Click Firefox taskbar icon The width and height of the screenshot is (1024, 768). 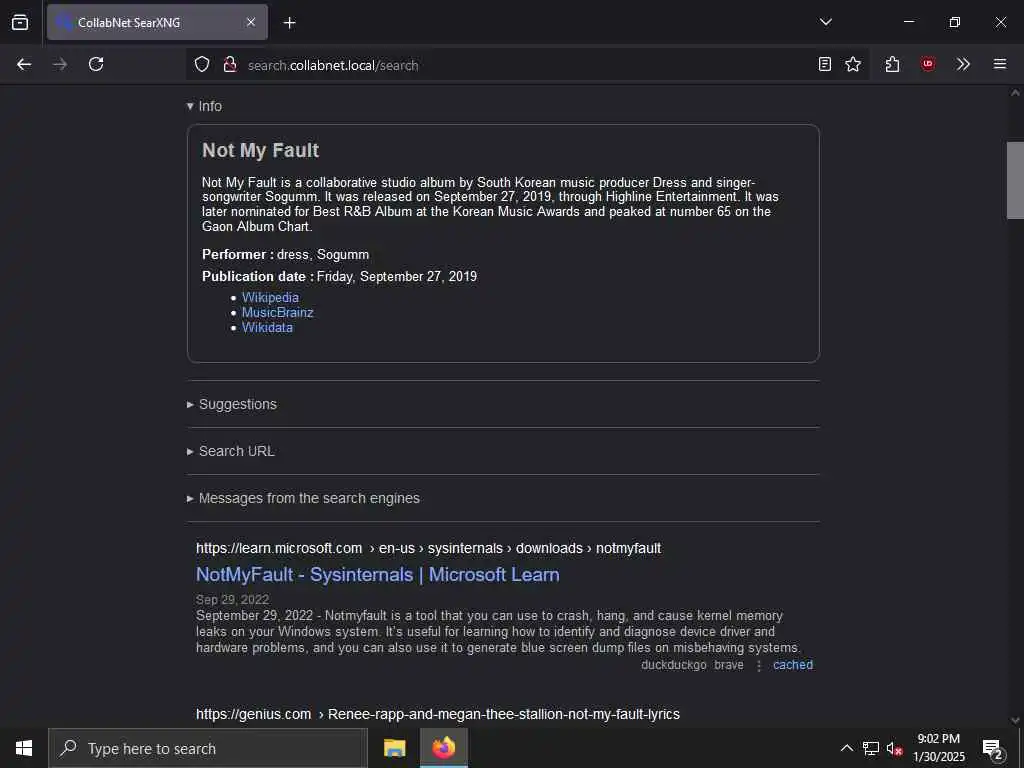(443, 748)
